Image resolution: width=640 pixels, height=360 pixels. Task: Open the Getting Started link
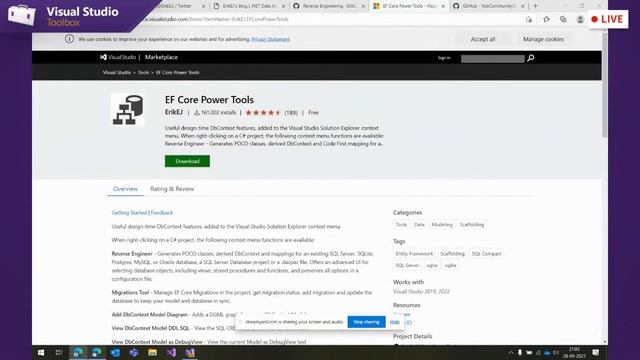click(x=129, y=213)
